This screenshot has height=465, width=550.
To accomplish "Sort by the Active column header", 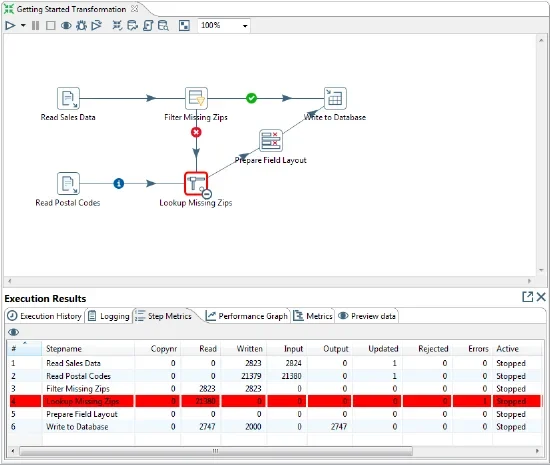I will click(x=517, y=349).
